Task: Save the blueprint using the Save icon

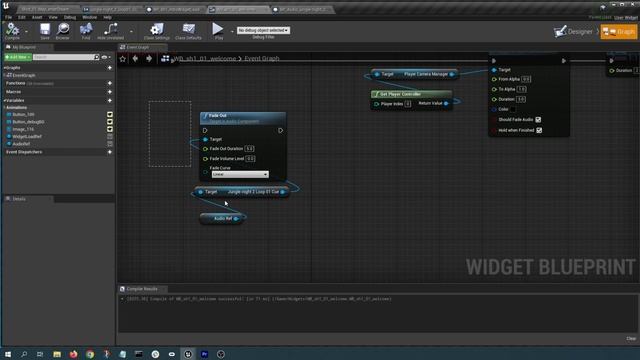Action: click(45, 31)
